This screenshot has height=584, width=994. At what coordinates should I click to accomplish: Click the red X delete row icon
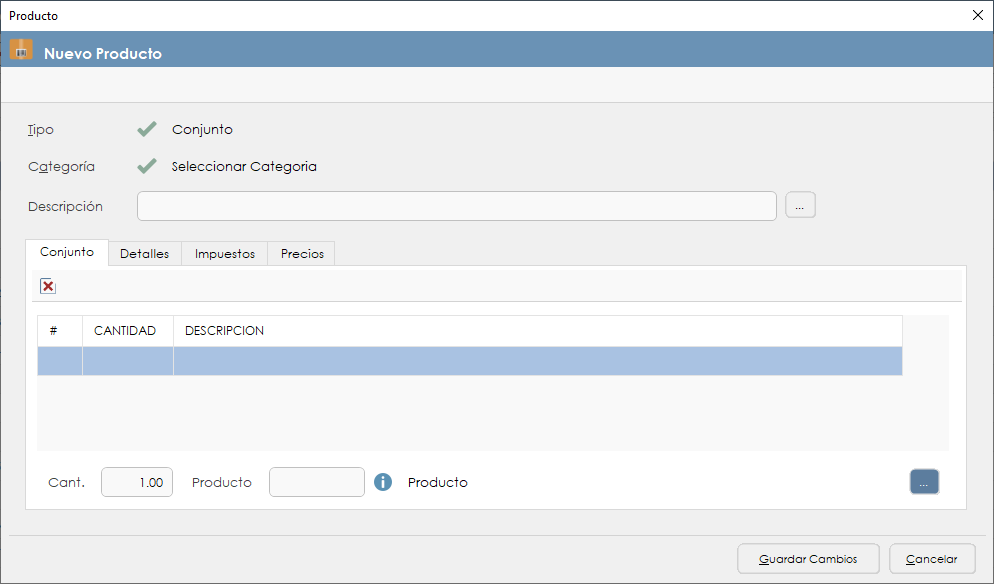click(48, 287)
